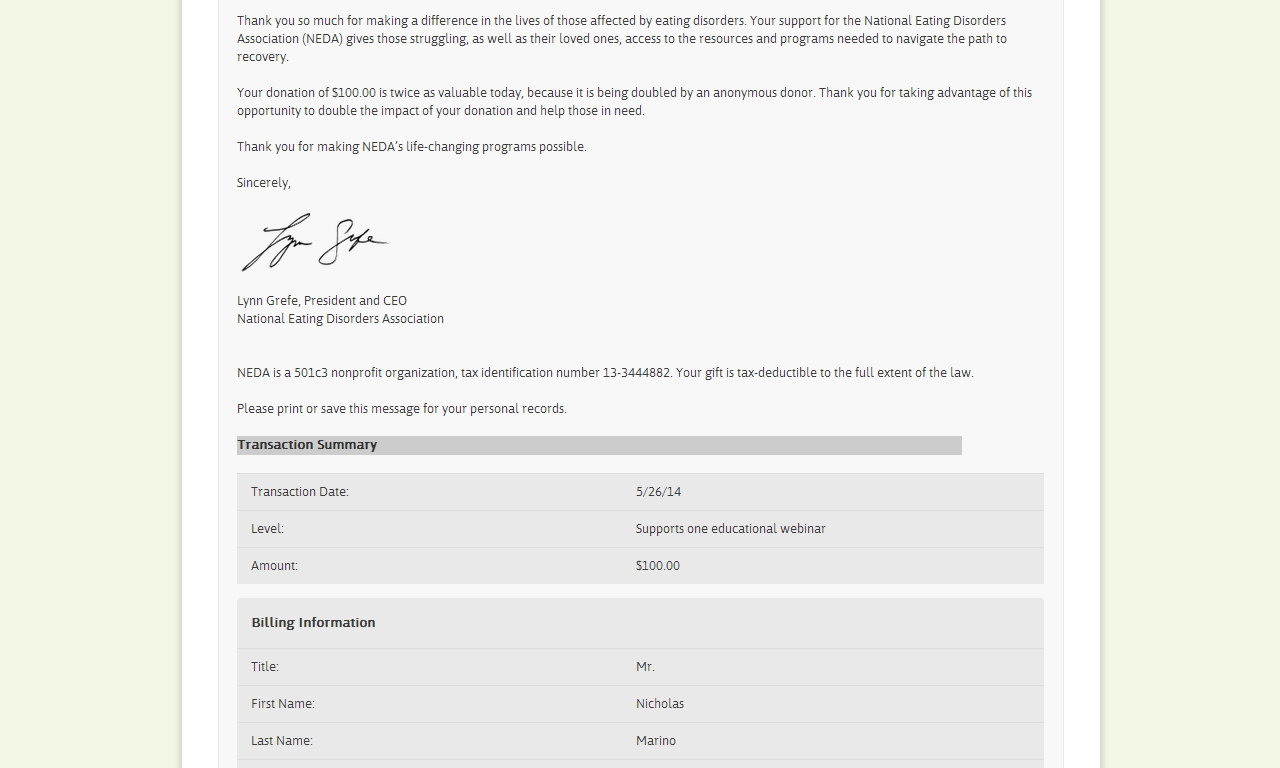Screen dimensions: 1280x768
Task: Select the Marino last name value
Action: coord(656,741)
